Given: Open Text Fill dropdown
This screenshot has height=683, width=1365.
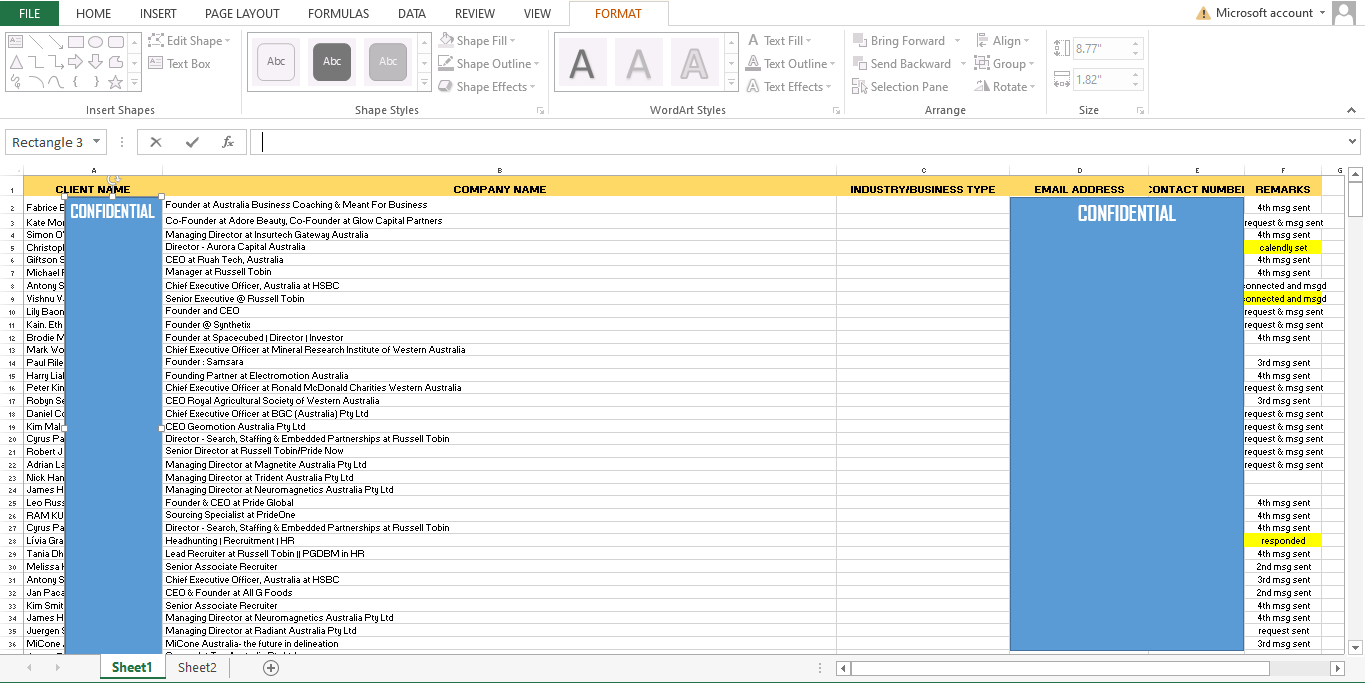Looking at the screenshot, I should pyautogui.click(x=779, y=40).
